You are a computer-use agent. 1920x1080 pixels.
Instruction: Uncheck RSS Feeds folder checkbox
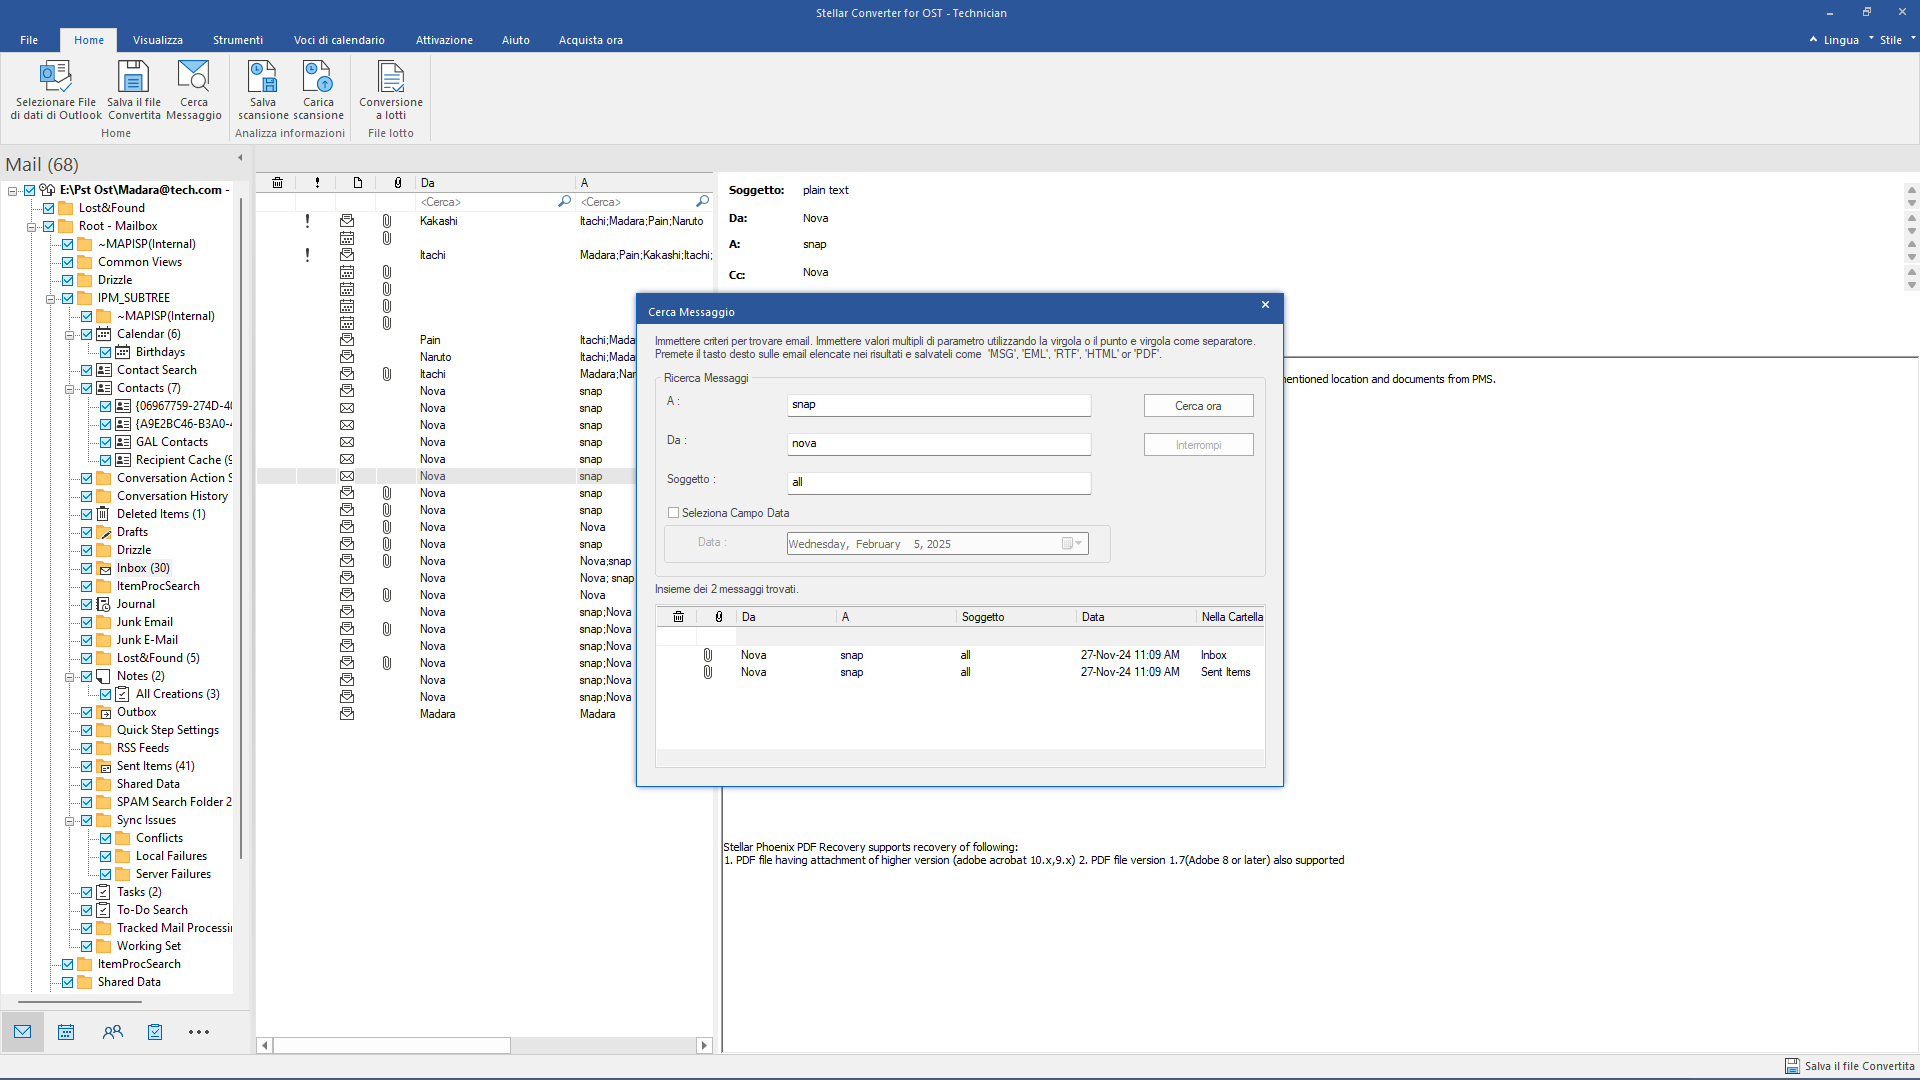point(86,748)
